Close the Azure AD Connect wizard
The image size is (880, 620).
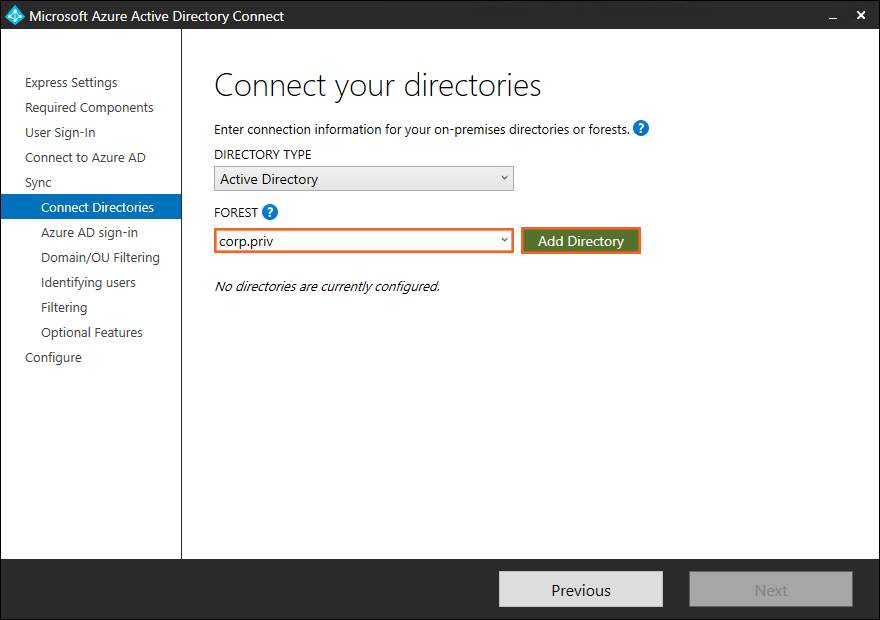(861, 16)
